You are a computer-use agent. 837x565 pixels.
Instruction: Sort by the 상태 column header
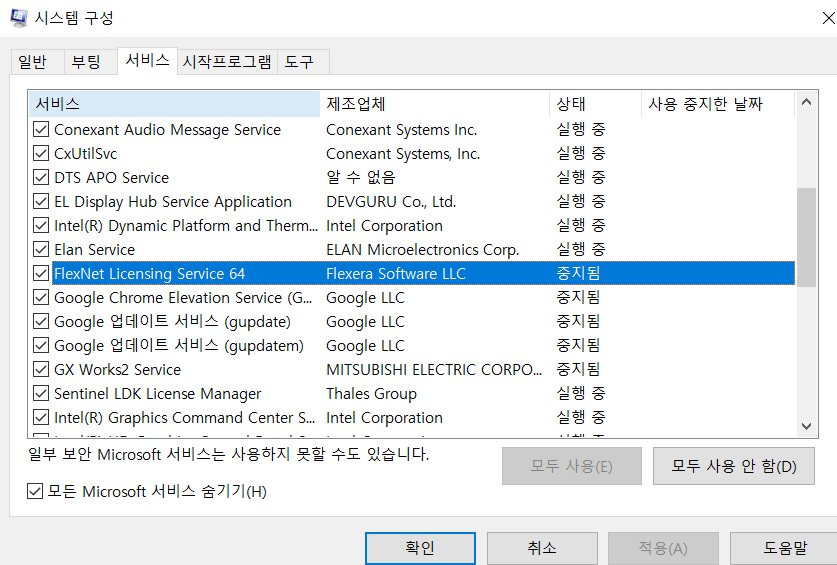595,104
